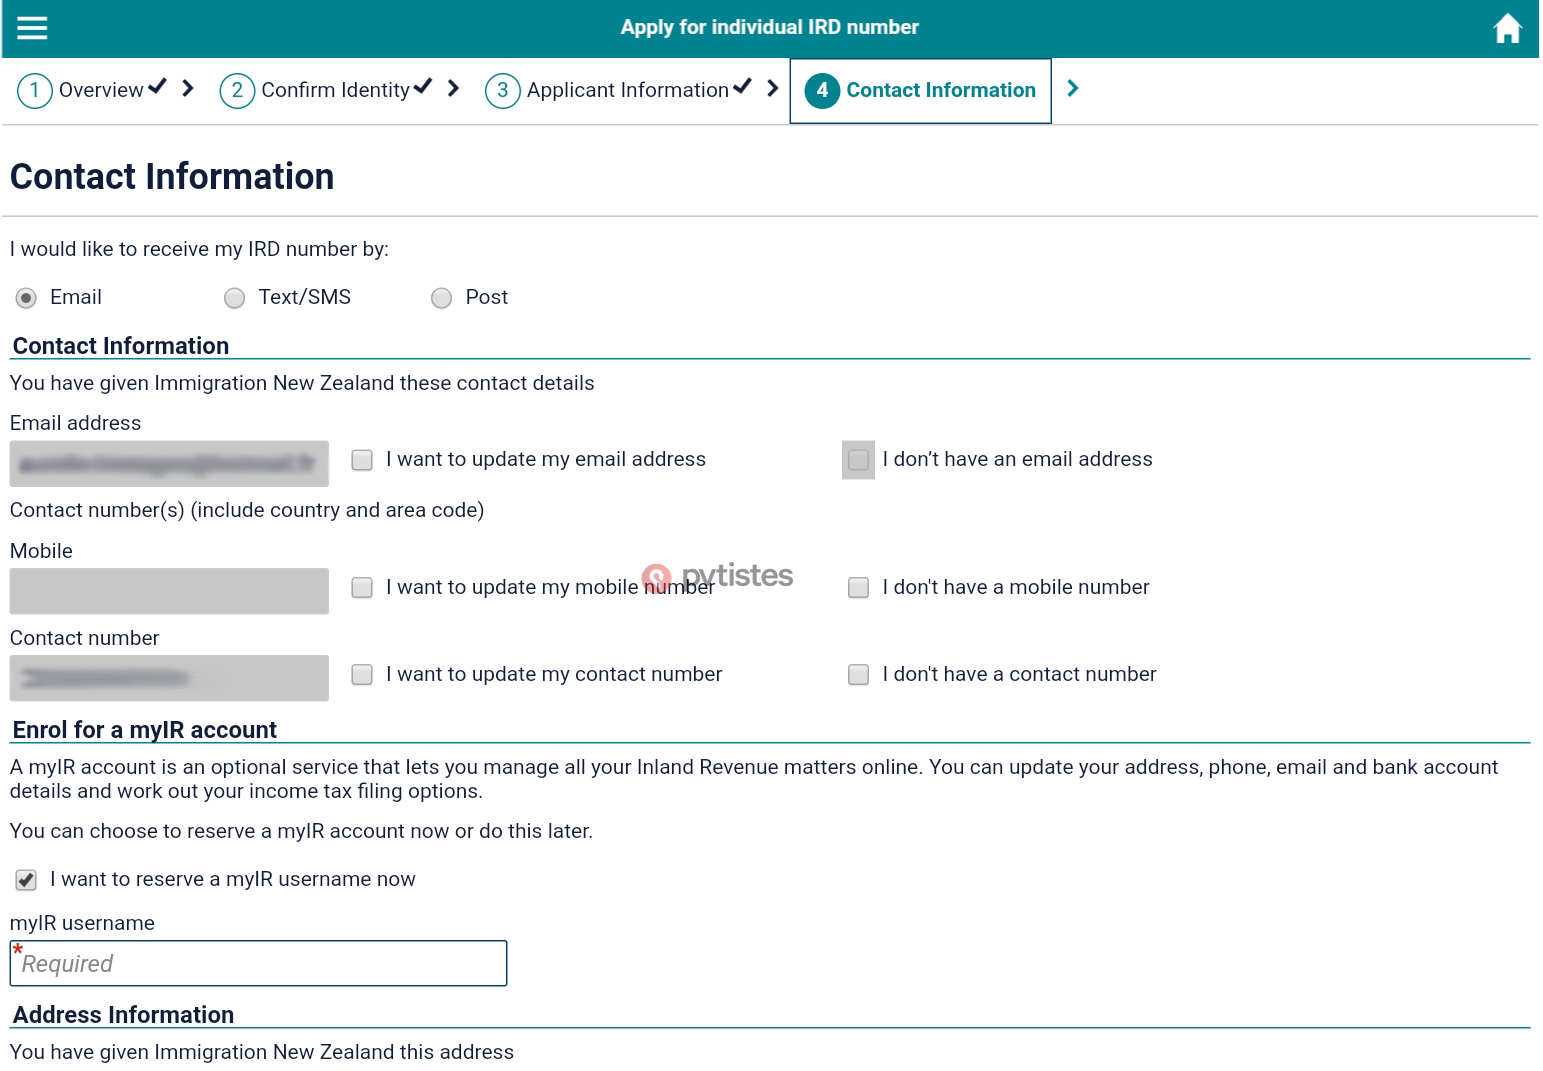Click the step 3 circle for Applicant Information

coord(502,91)
